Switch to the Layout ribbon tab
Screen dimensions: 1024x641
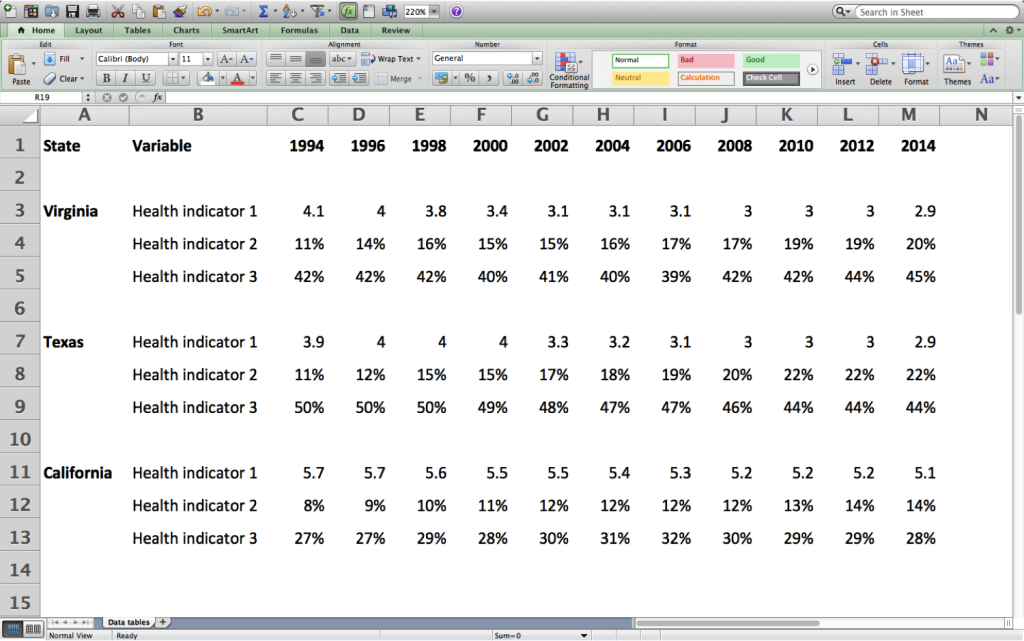click(88, 30)
